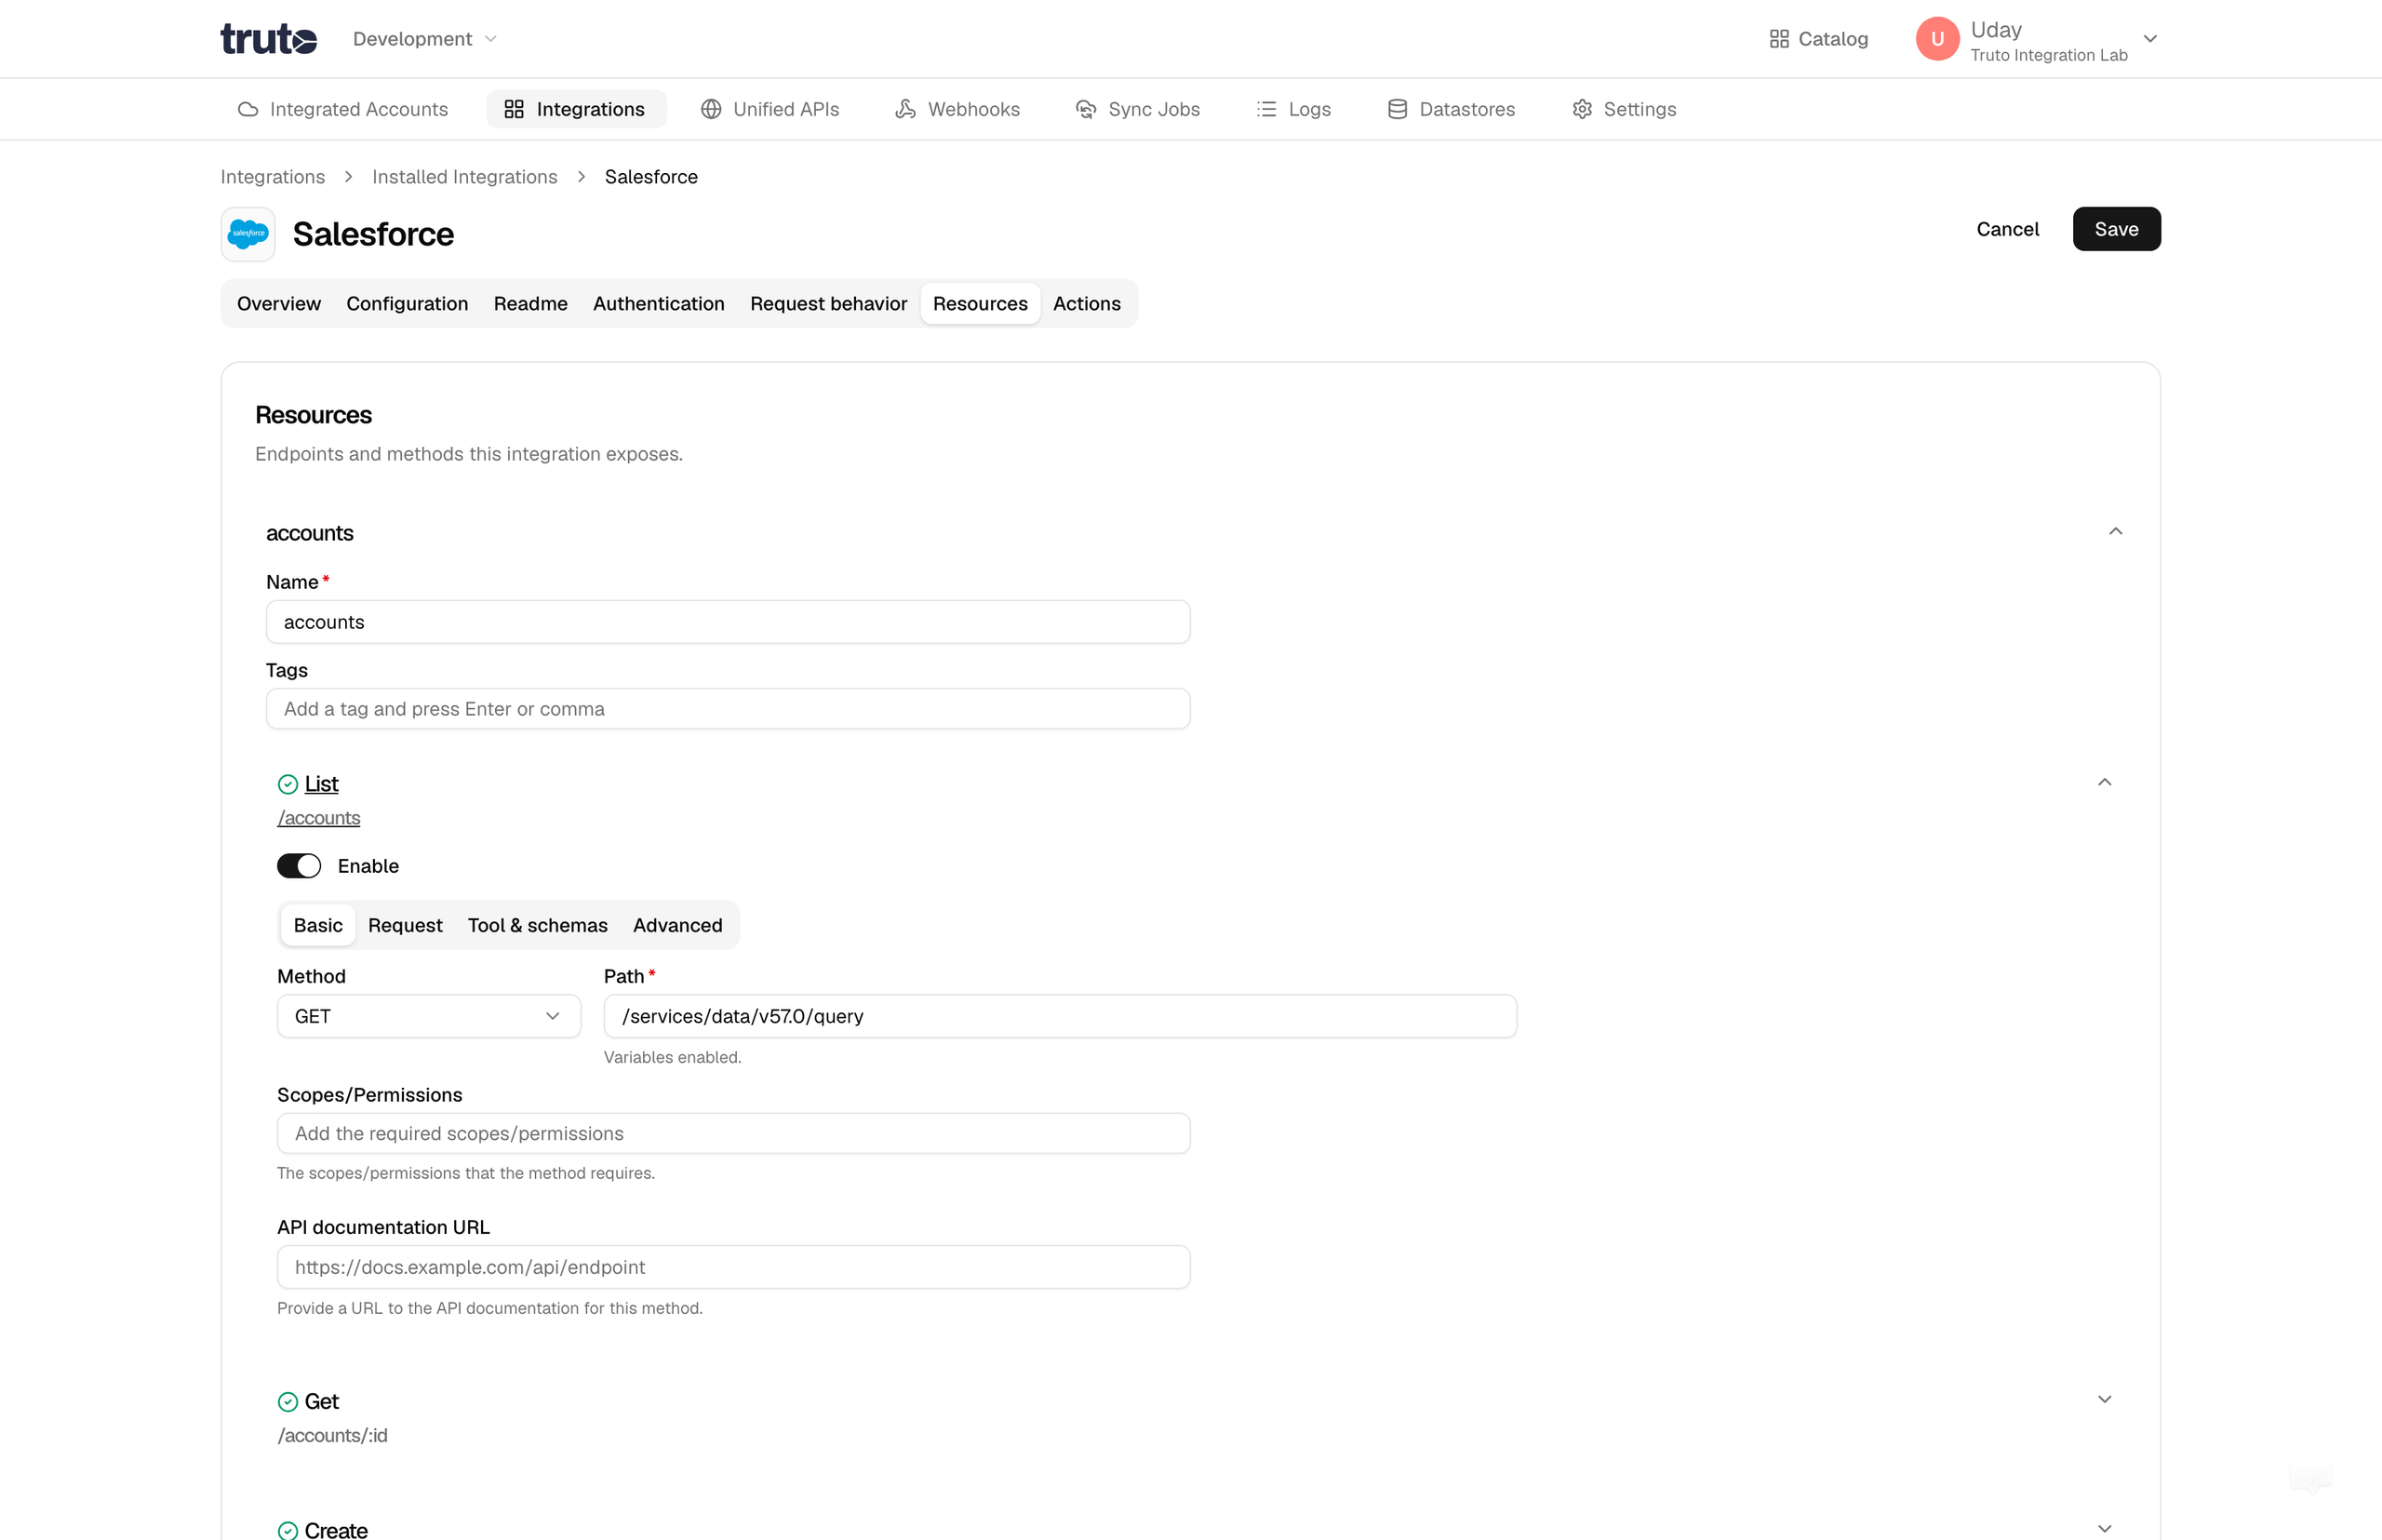Click the Datastores database icon
Image resolution: width=2382 pixels, height=1540 pixels.
pos(1398,109)
